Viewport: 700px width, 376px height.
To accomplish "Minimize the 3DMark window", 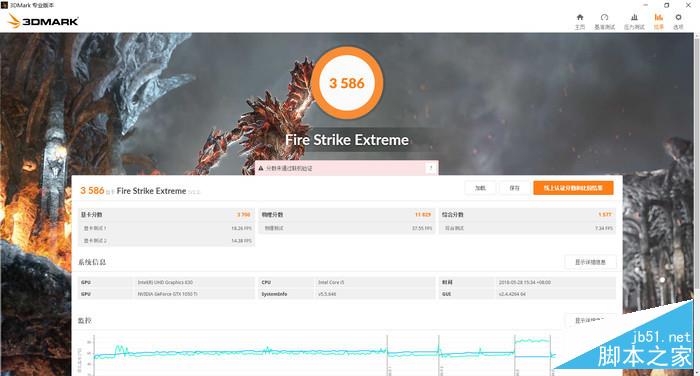I will click(x=646, y=5).
